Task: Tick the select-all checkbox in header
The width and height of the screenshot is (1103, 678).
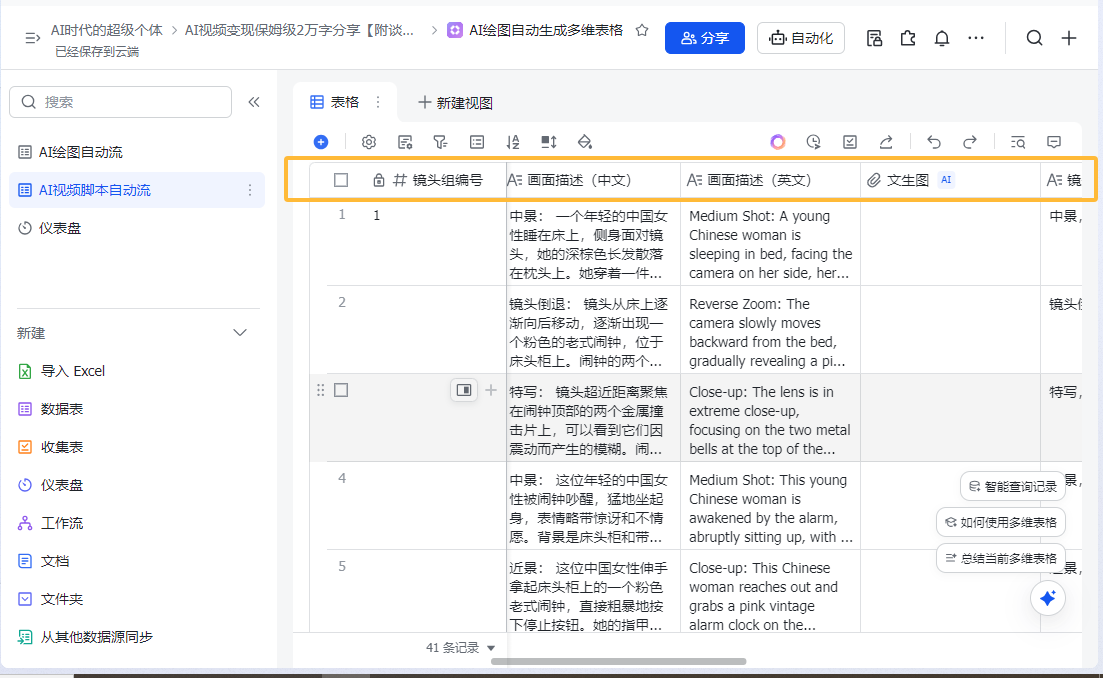Action: pyautogui.click(x=341, y=180)
